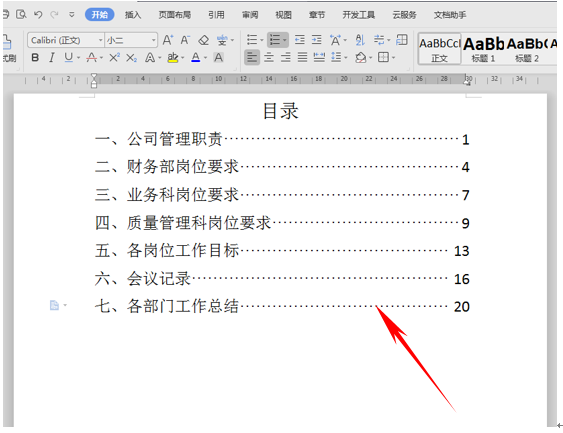The image size is (563, 433).
Task: Click the sort icon
Action: (x=360, y=40)
